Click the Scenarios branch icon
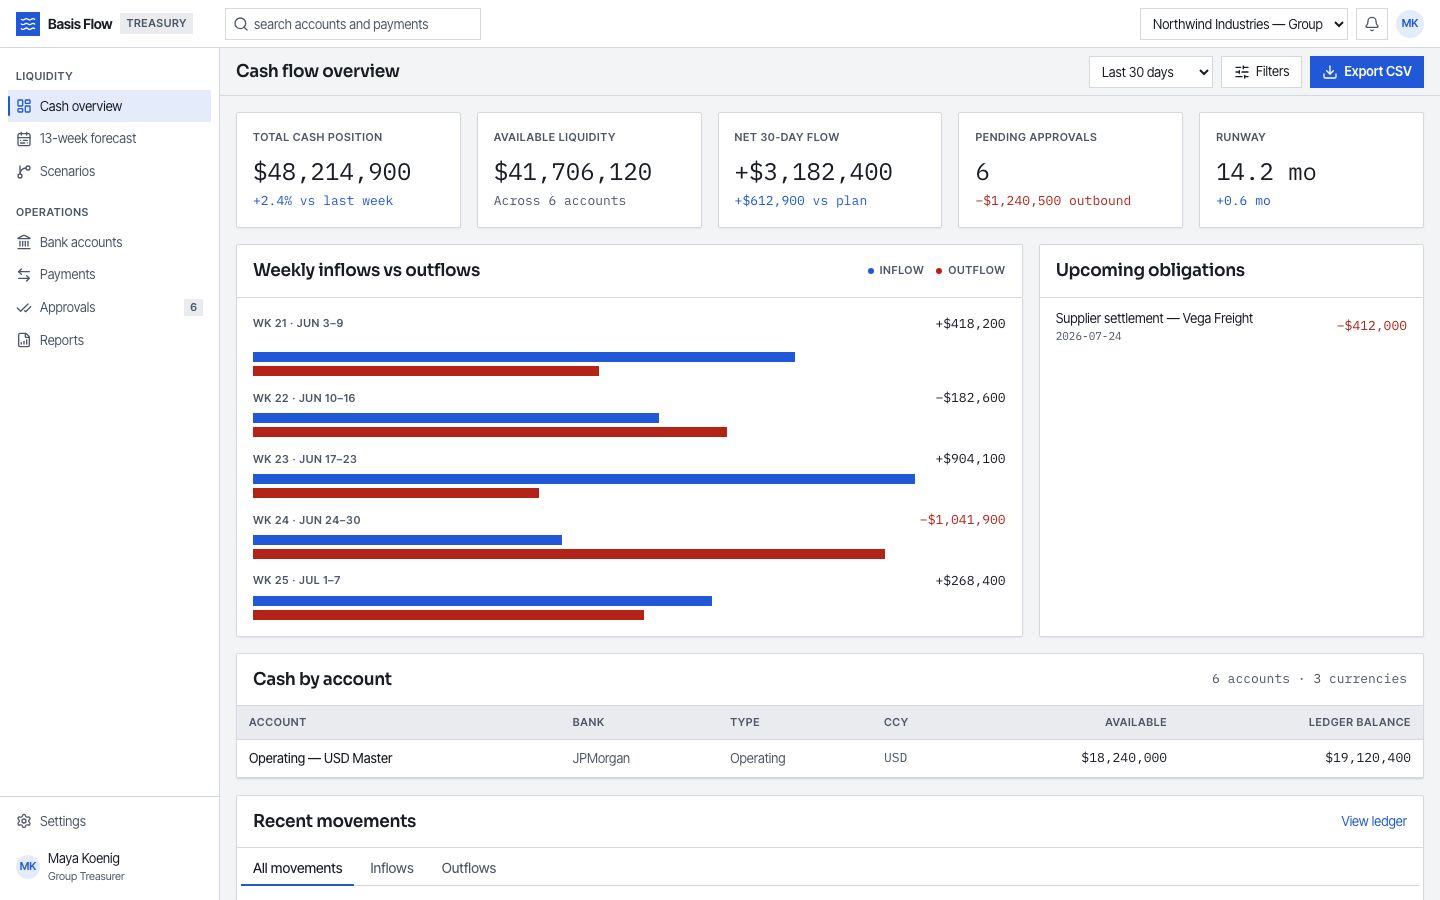The image size is (1440, 900). (x=24, y=172)
